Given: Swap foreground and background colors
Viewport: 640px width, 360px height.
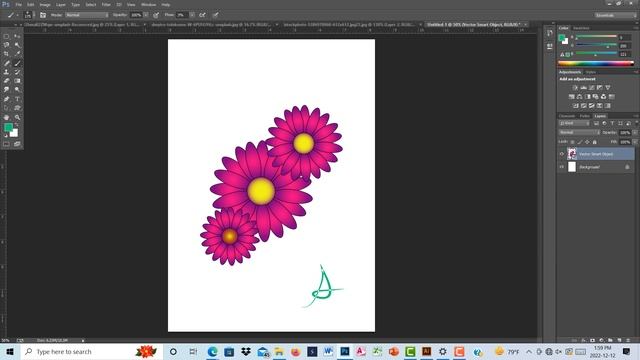Looking at the screenshot, I should click(17, 125).
